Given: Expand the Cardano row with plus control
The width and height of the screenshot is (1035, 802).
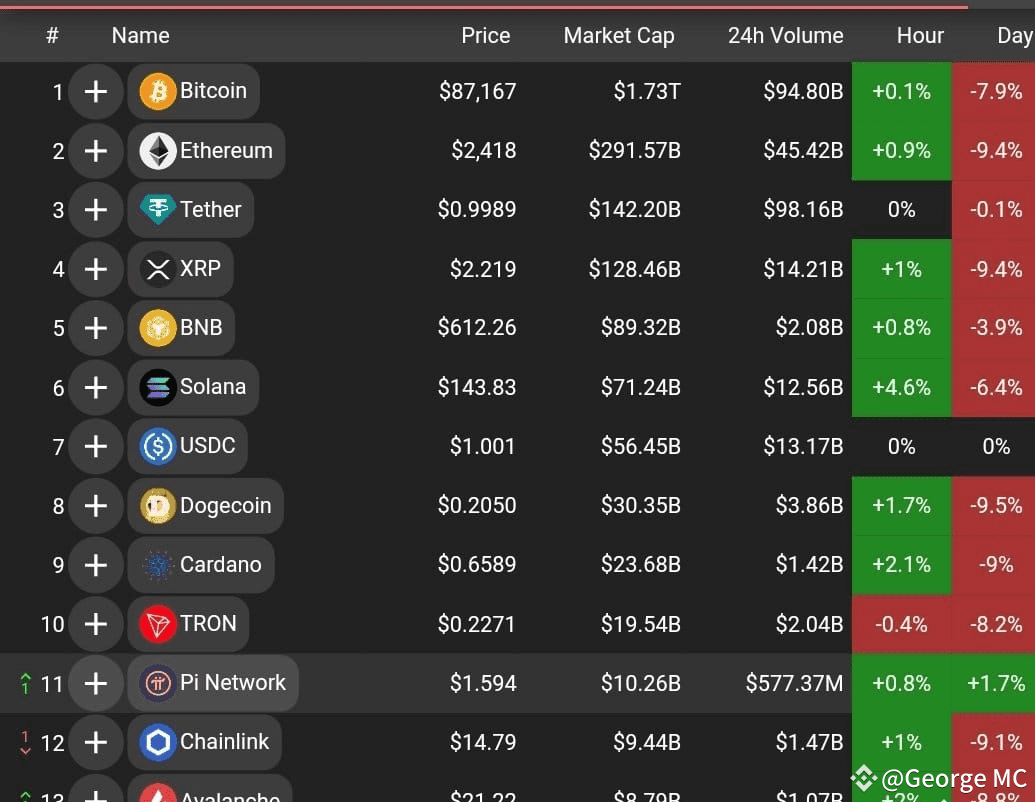Looking at the screenshot, I should (96, 565).
